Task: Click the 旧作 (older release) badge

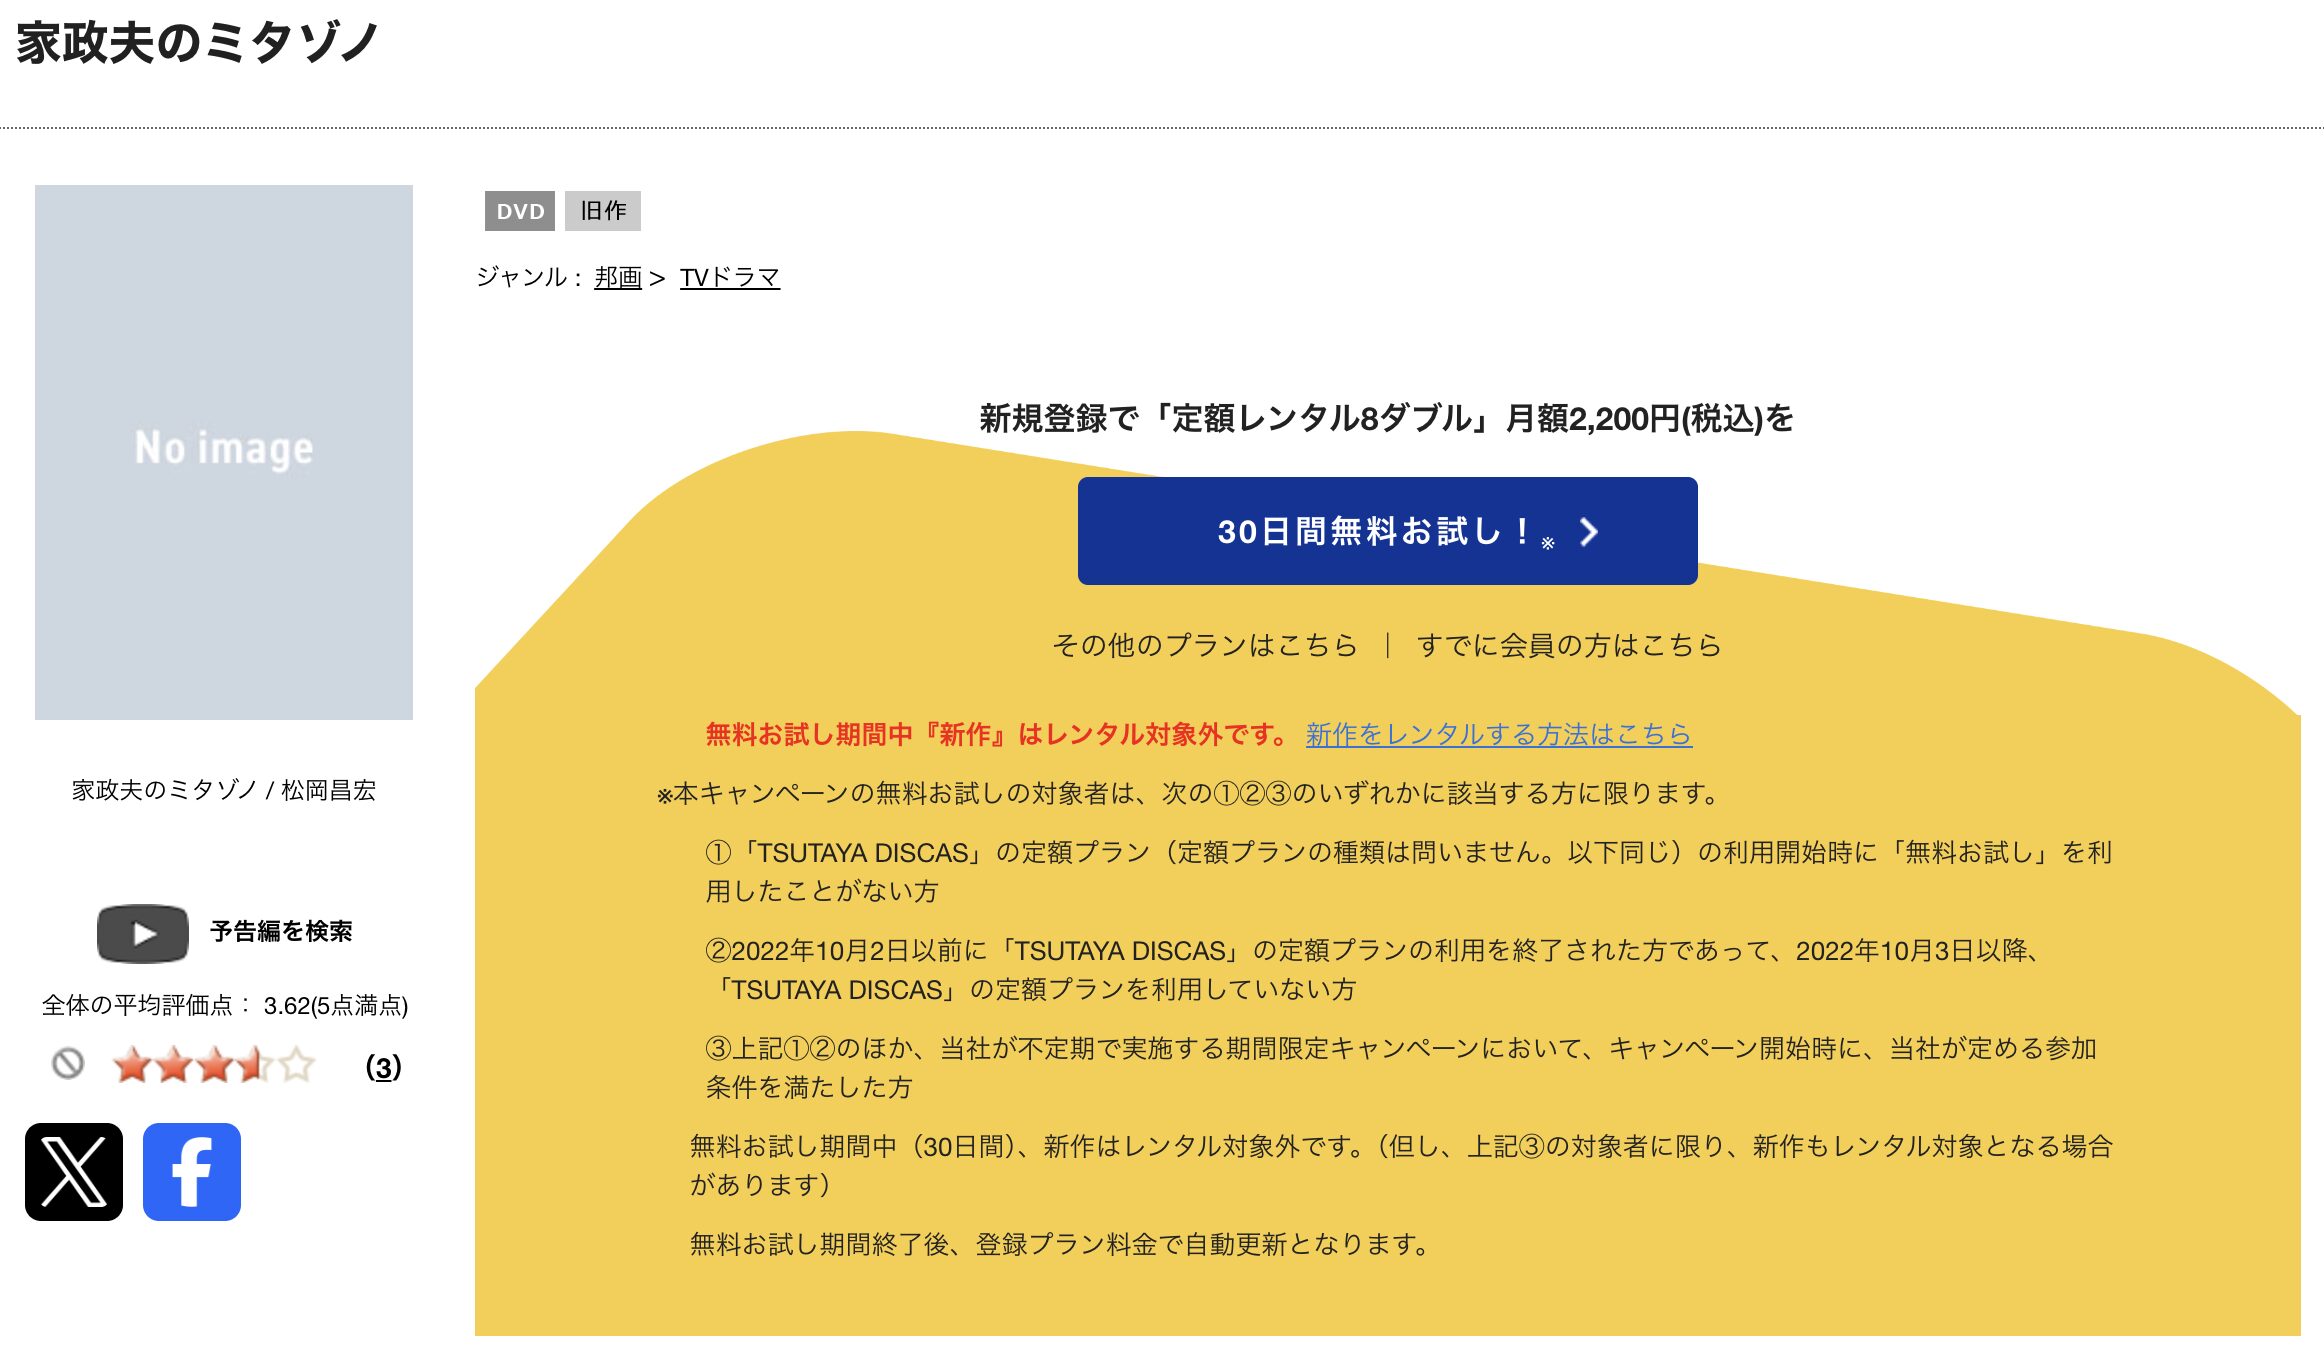Action: pyautogui.click(x=602, y=211)
